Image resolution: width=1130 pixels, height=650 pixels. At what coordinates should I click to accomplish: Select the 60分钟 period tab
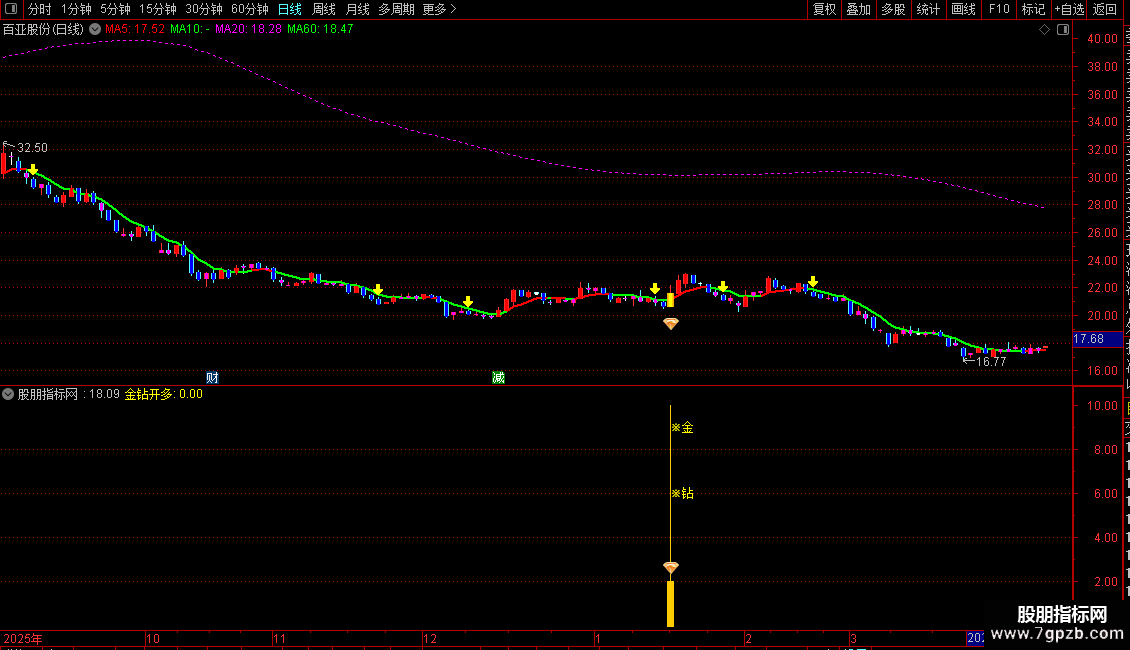click(x=250, y=9)
